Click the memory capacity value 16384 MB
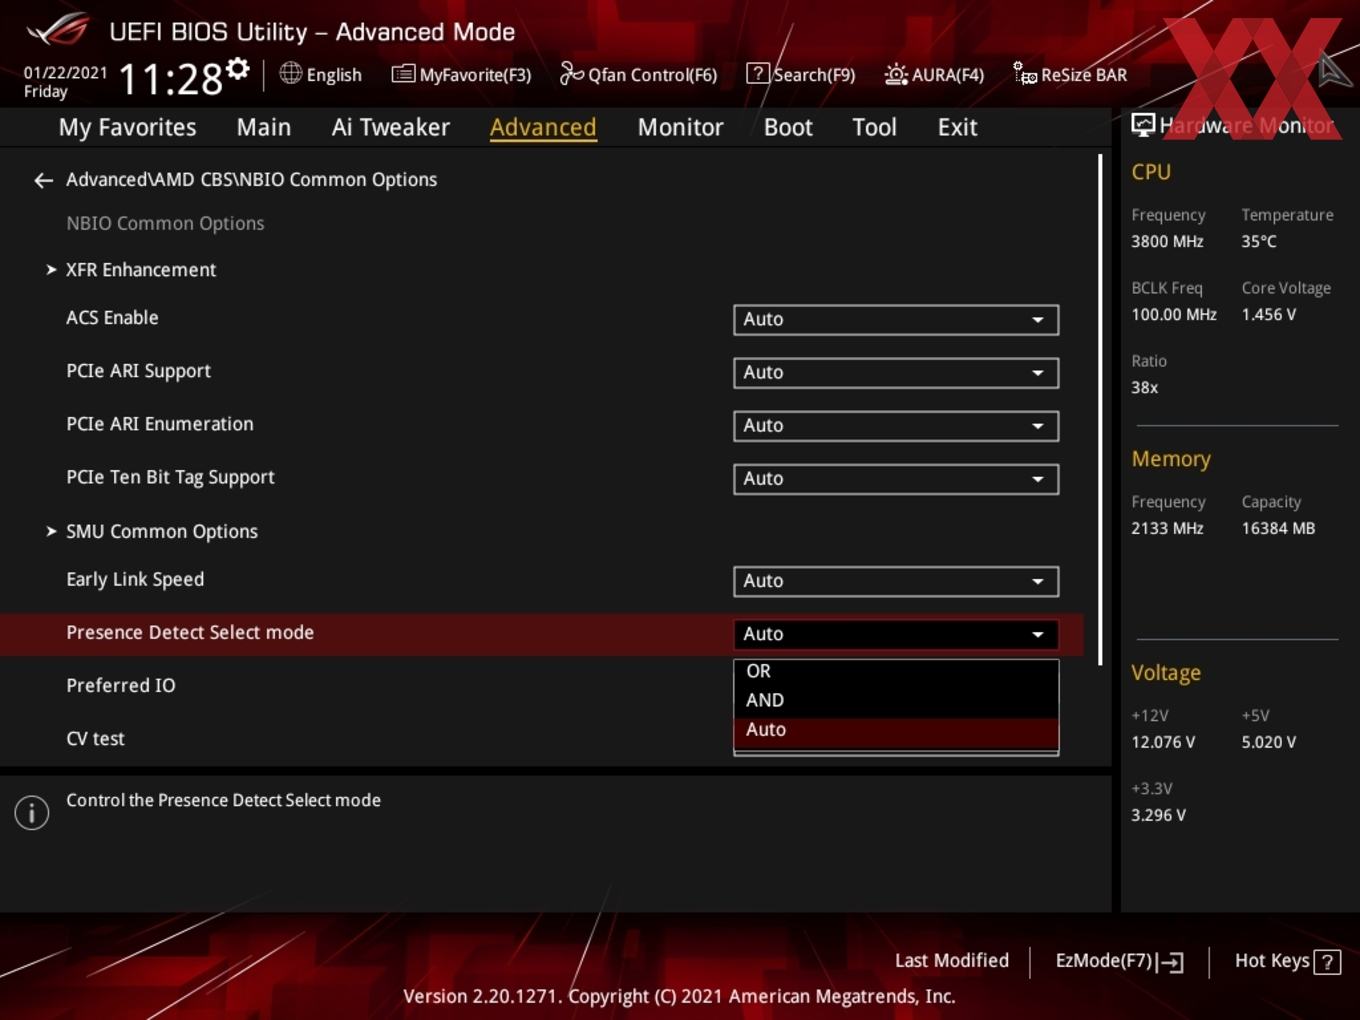 [1278, 529]
